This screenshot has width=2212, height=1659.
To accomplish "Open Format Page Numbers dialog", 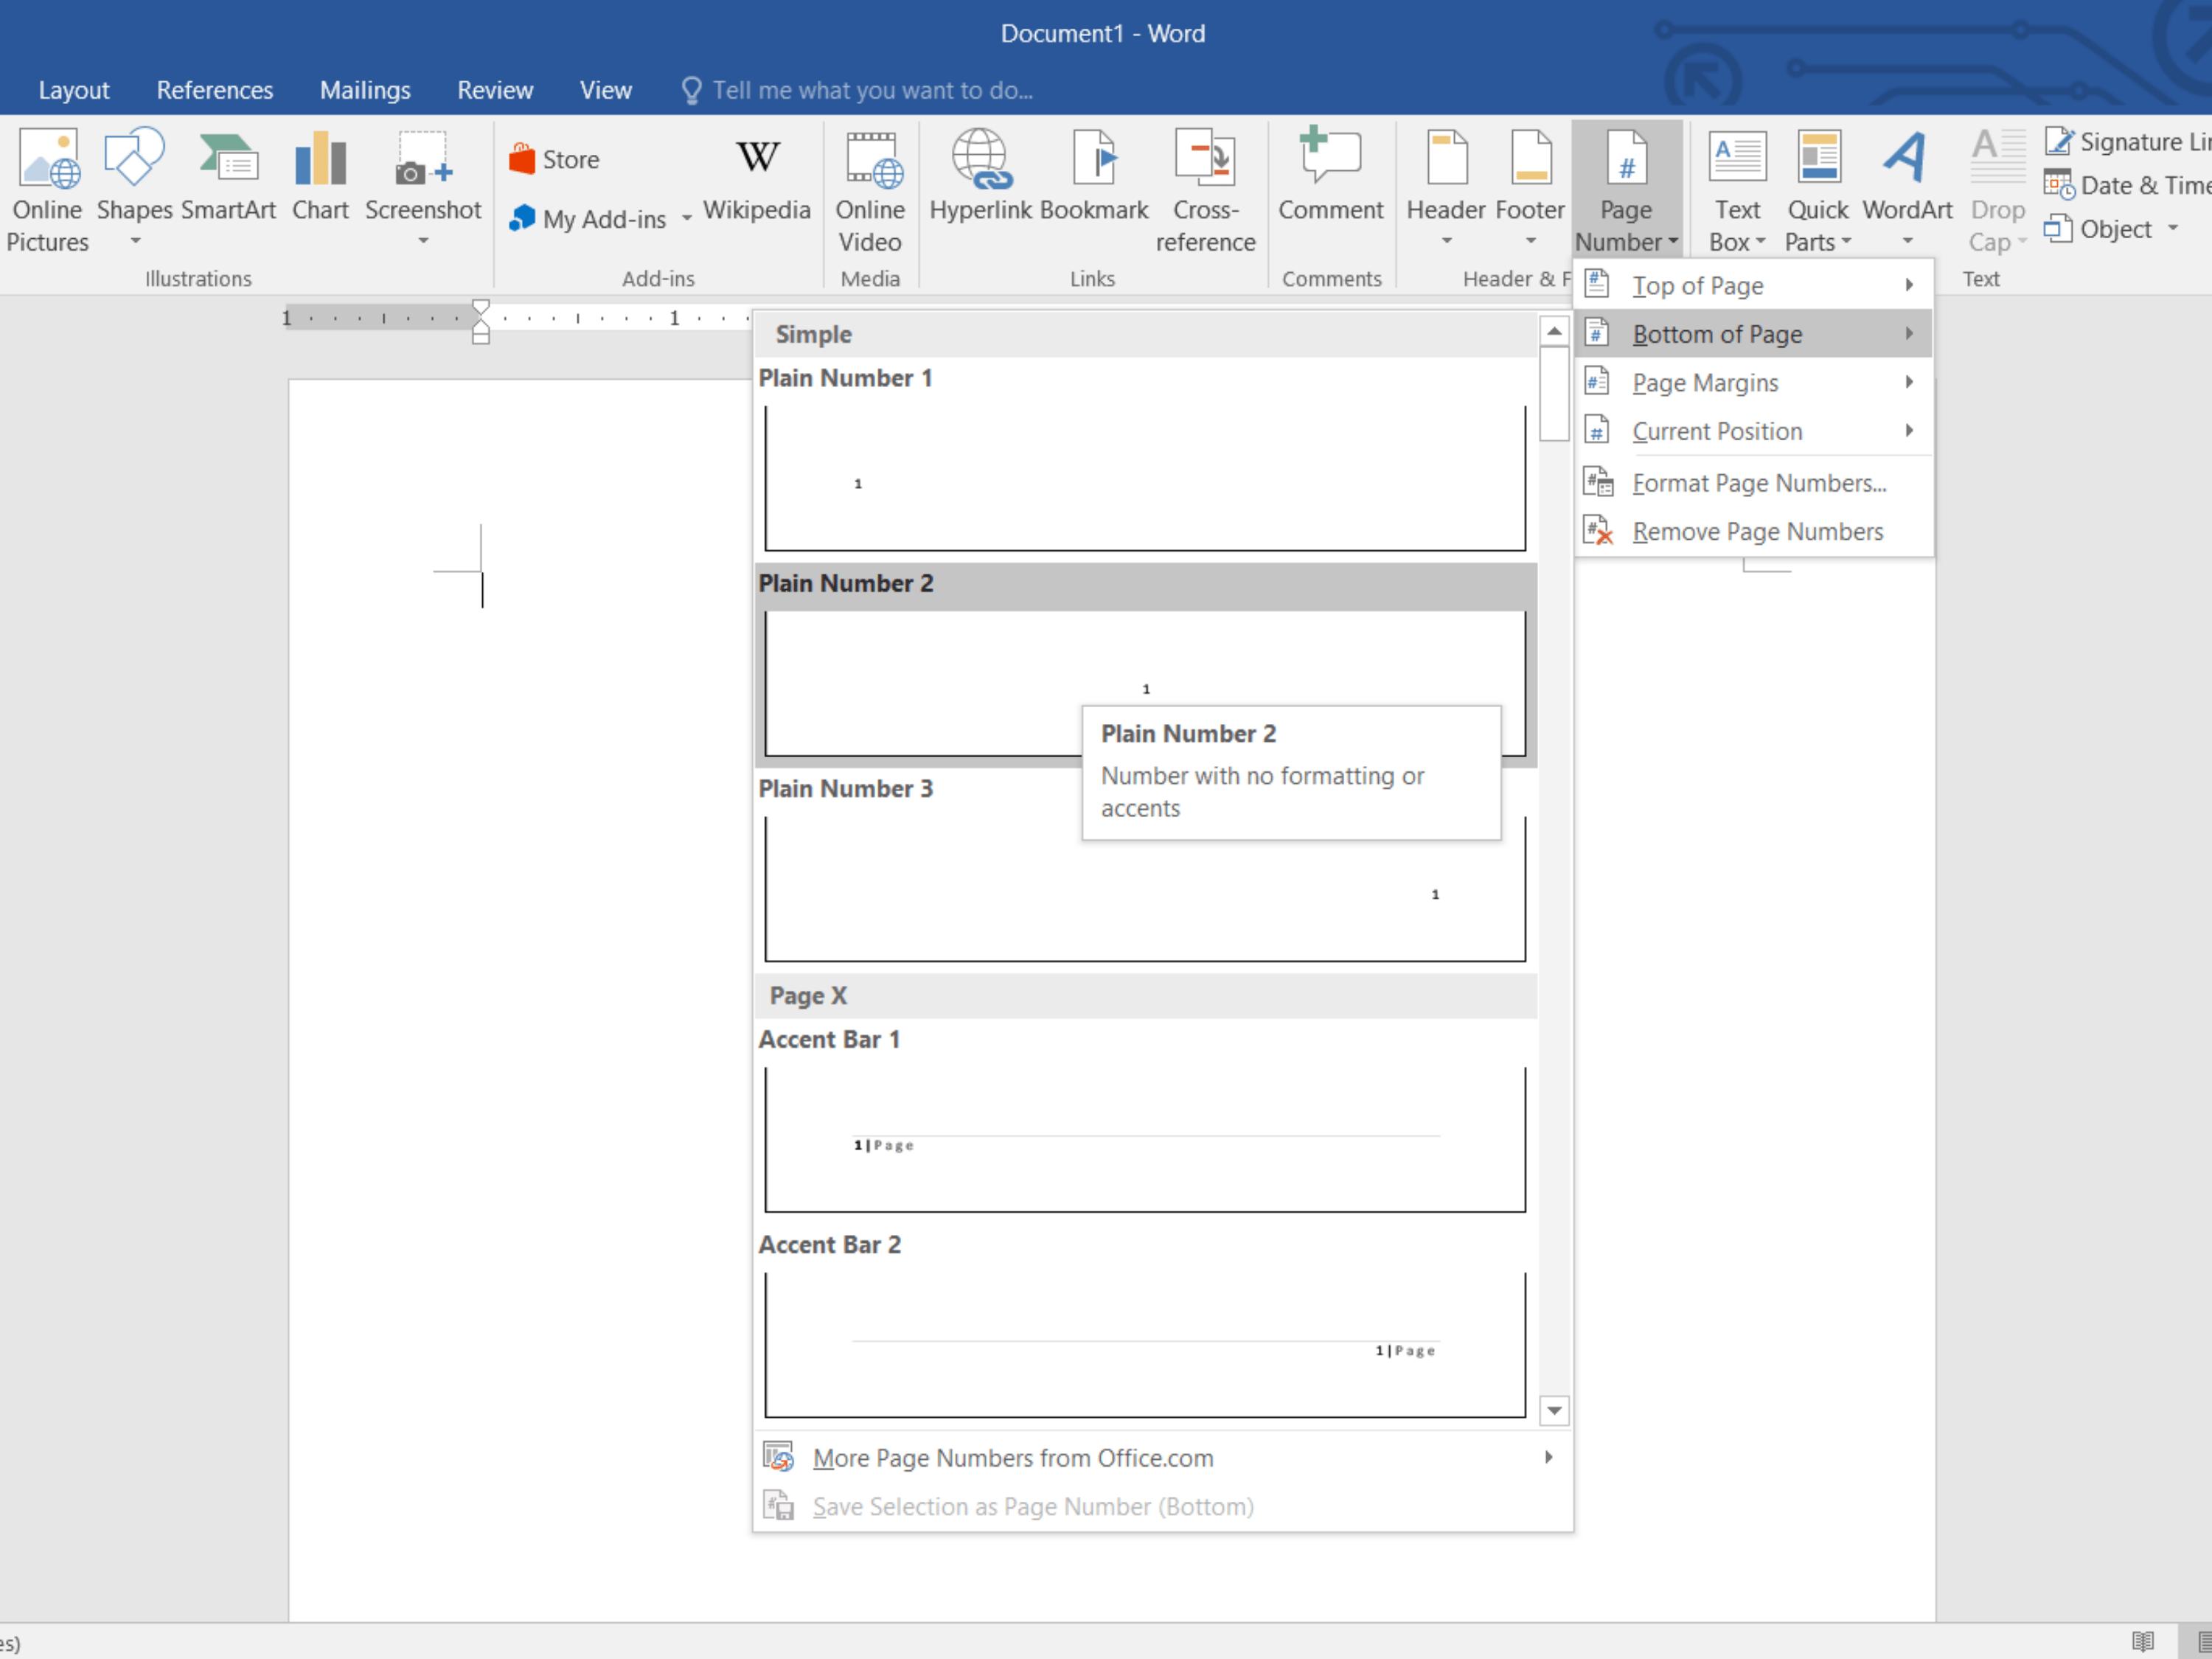I will [1753, 483].
